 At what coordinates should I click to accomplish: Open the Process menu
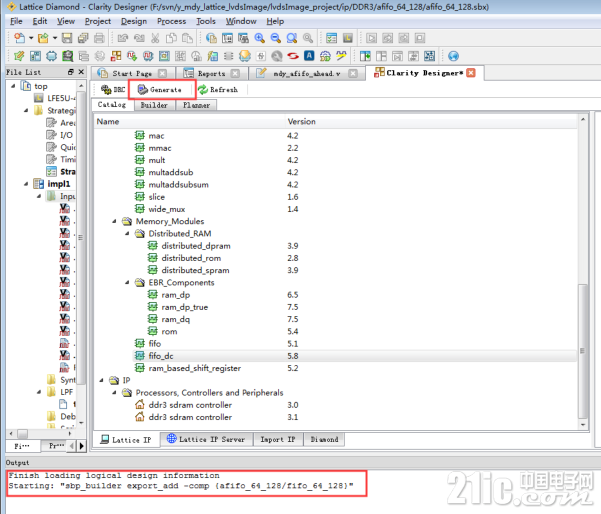click(171, 21)
